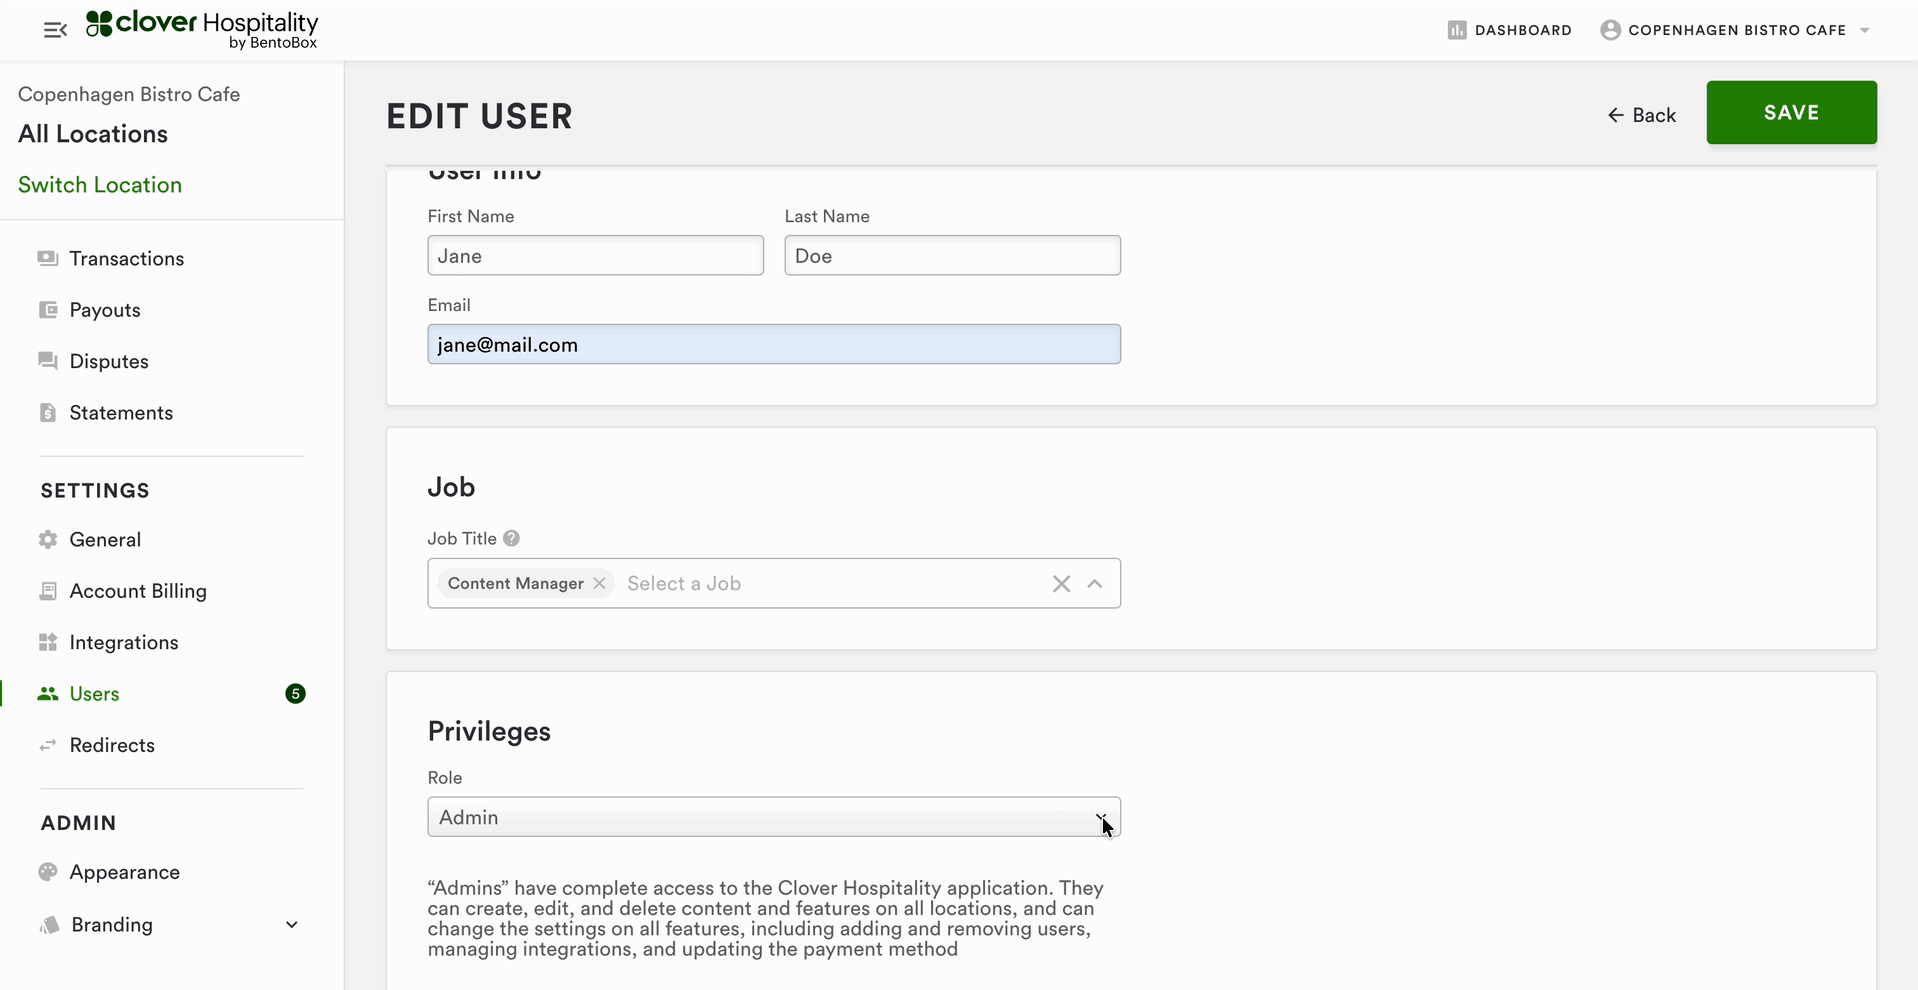The width and height of the screenshot is (1918, 990).
Task: Collapse the sidebar with the hamburger icon
Action: pos(55,30)
